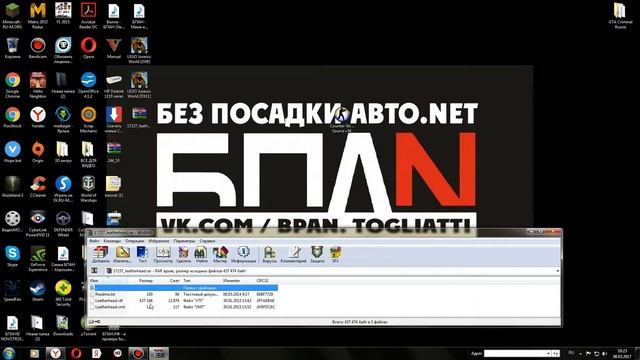Open the Справка menu in WinRAR

click(207, 241)
